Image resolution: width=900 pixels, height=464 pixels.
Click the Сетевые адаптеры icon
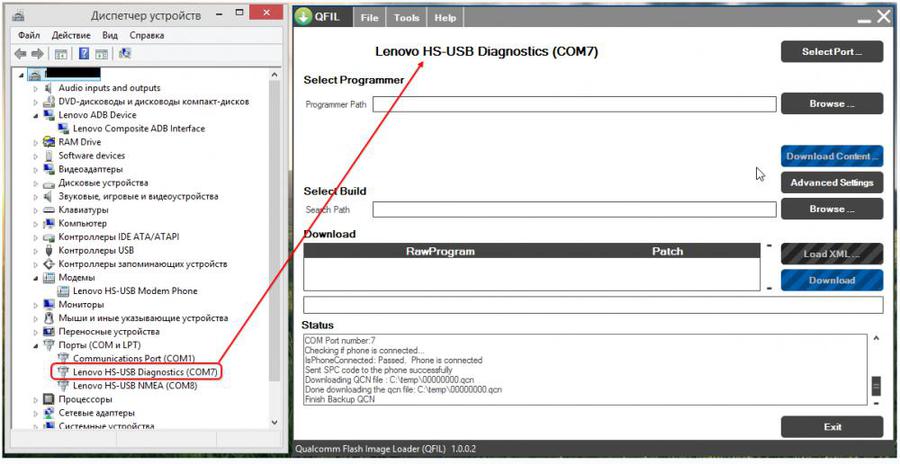click(x=49, y=413)
